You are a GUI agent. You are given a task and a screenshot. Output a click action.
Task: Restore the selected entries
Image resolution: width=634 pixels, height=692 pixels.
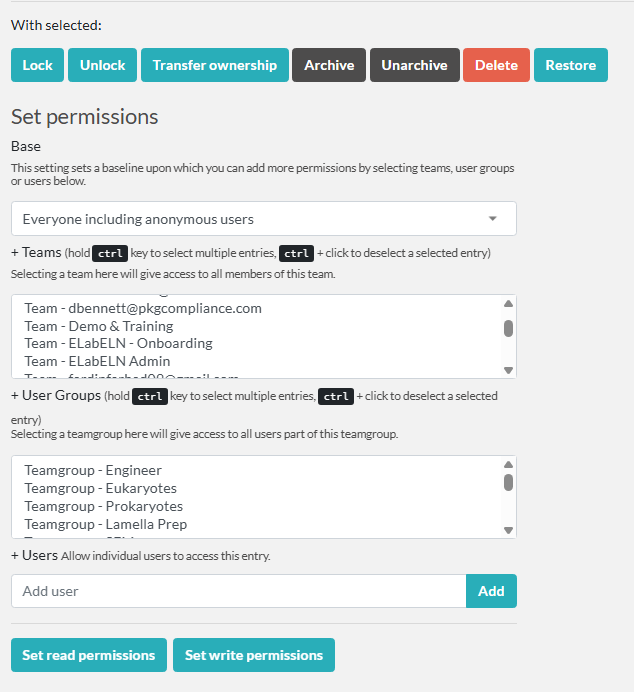570,65
